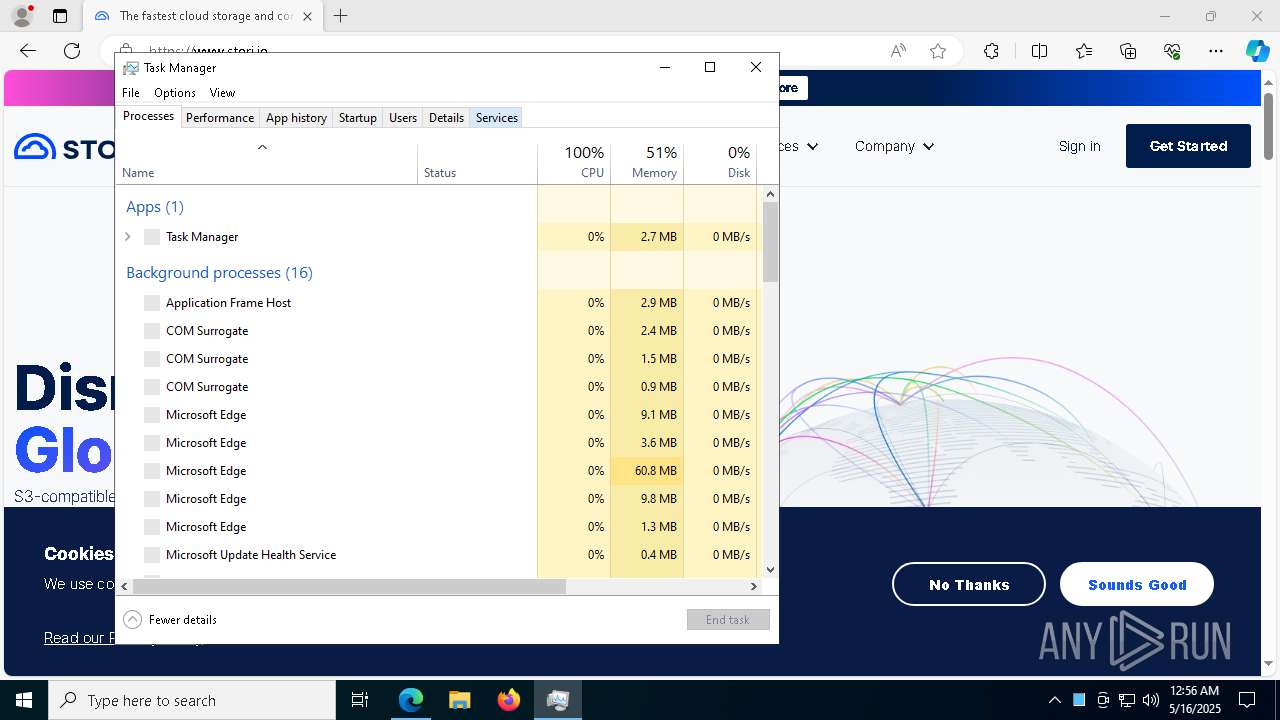Screen dimensions: 1280x720
Task: Switch to the Details tab
Action: pos(446,118)
